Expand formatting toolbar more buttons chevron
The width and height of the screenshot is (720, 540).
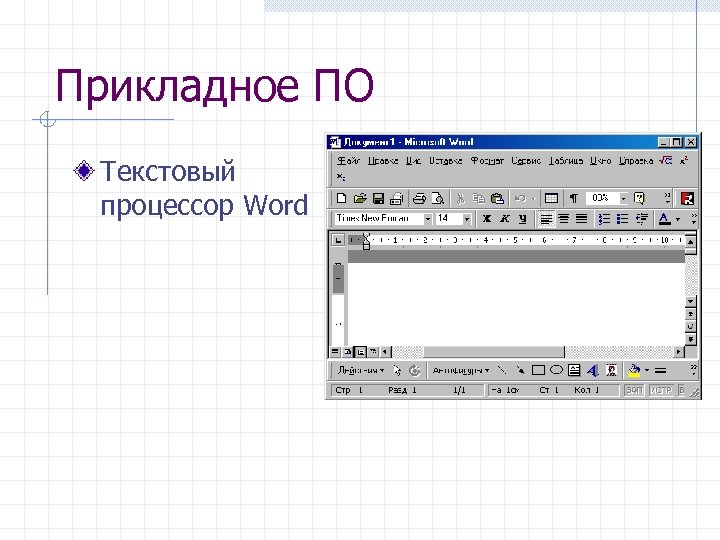click(694, 219)
